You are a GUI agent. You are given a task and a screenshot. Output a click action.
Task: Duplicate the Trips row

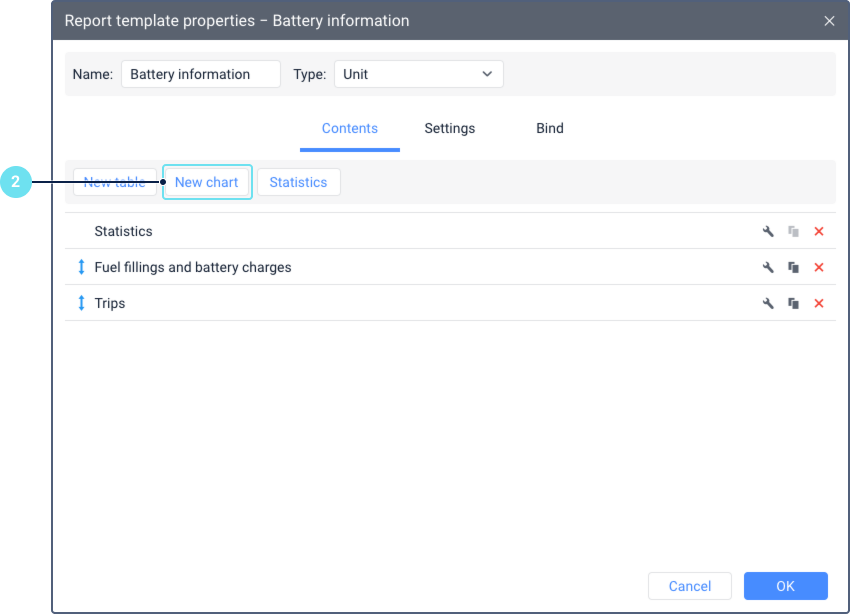click(793, 304)
